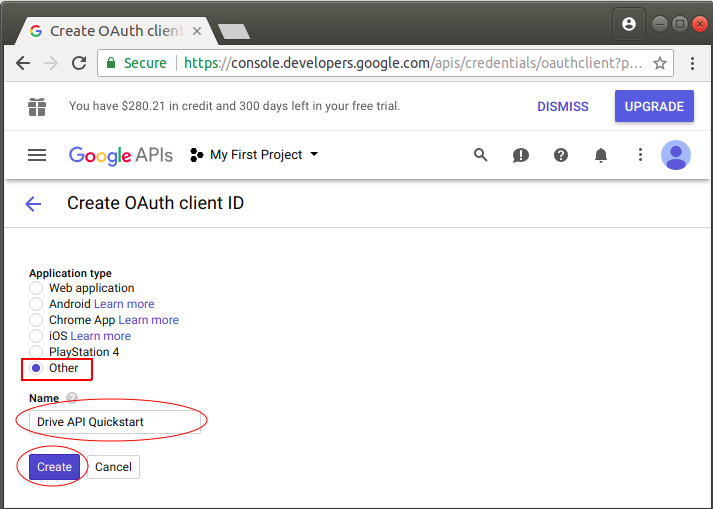Click the free trial credit message
This screenshot has width=713, height=509.
234,106
